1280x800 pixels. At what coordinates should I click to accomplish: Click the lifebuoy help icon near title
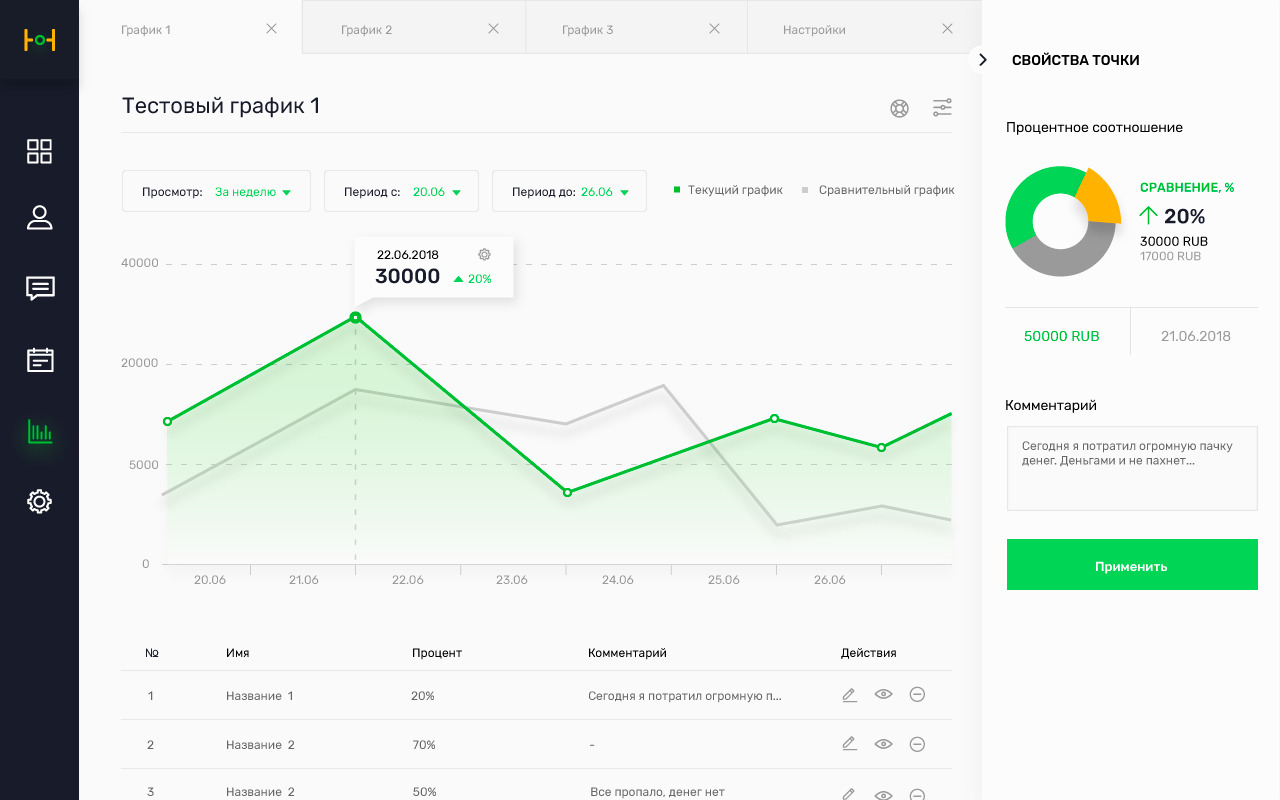(x=899, y=108)
